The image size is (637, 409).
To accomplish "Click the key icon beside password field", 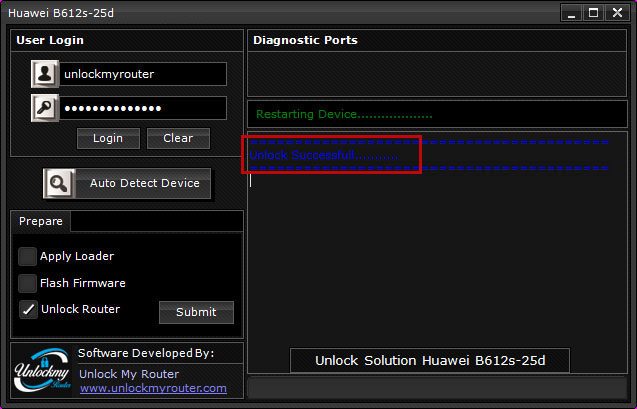I will click(45, 108).
